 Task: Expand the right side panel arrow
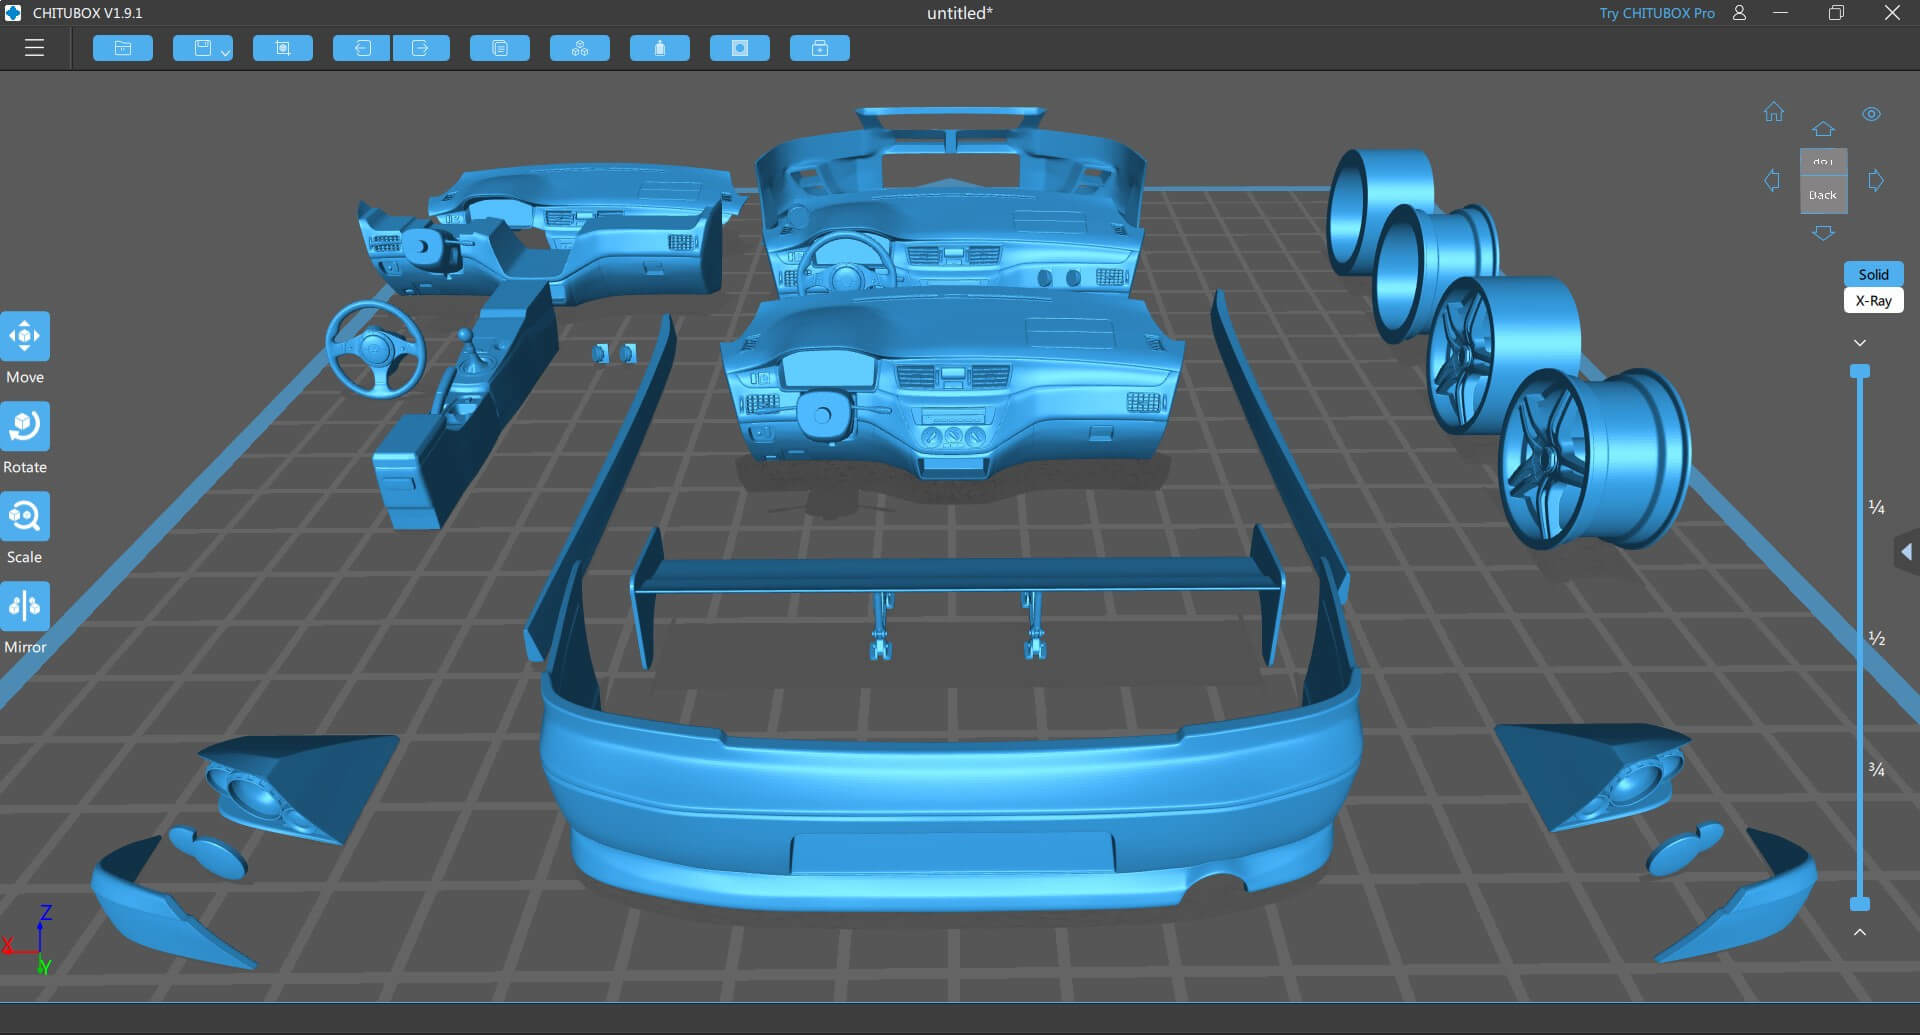(1906, 552)
